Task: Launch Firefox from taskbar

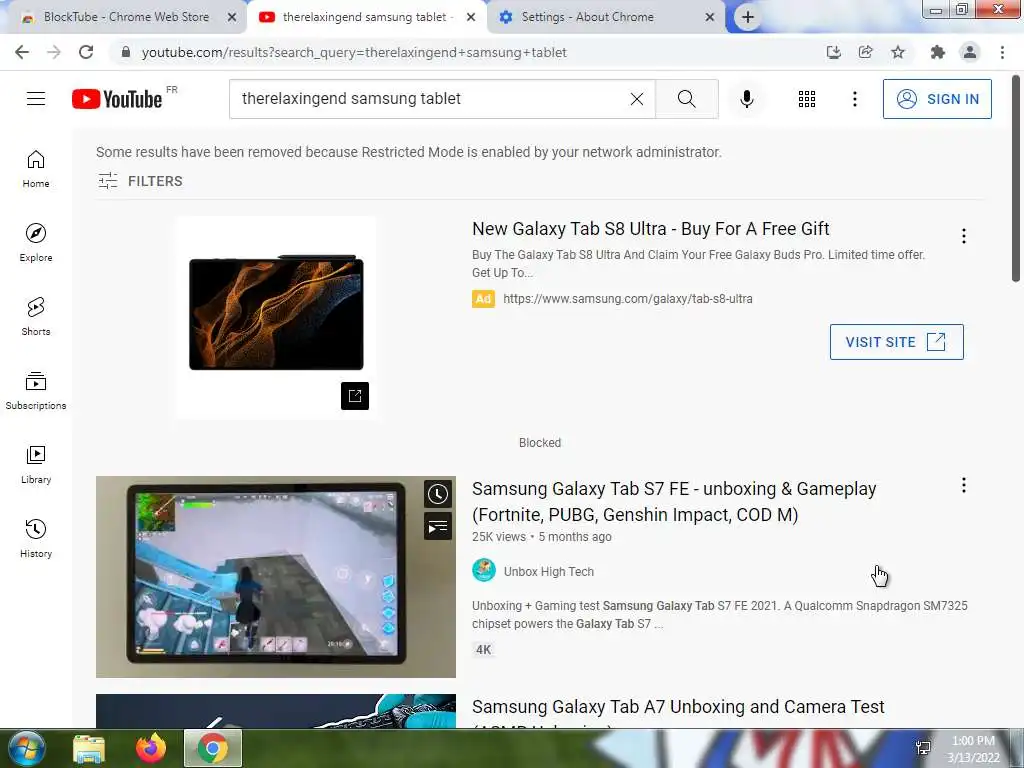Action: coord(151,748)
